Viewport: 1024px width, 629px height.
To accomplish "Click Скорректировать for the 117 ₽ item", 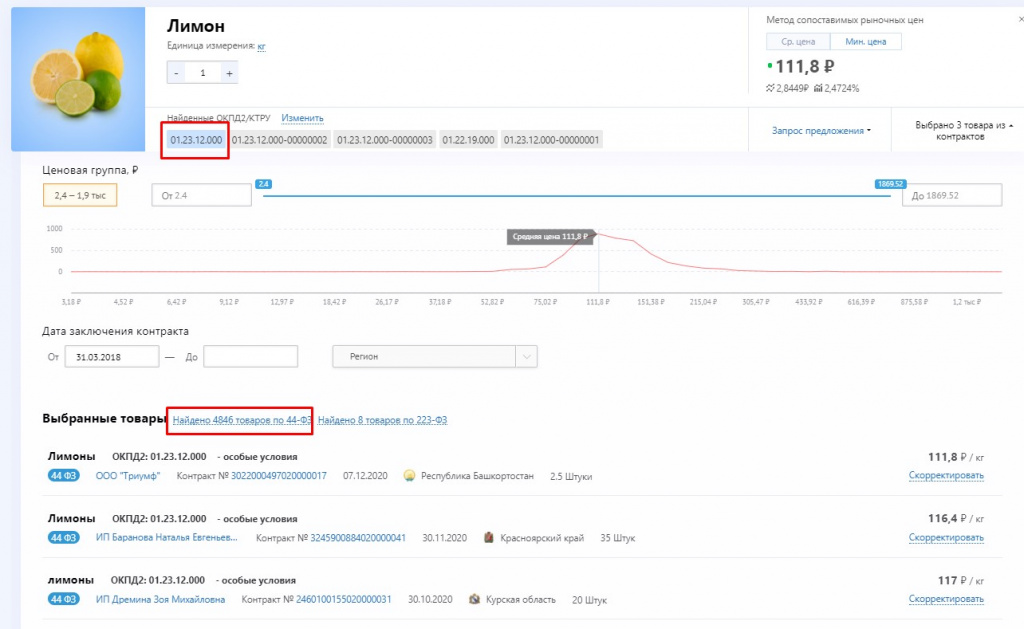I will (946, 599).
